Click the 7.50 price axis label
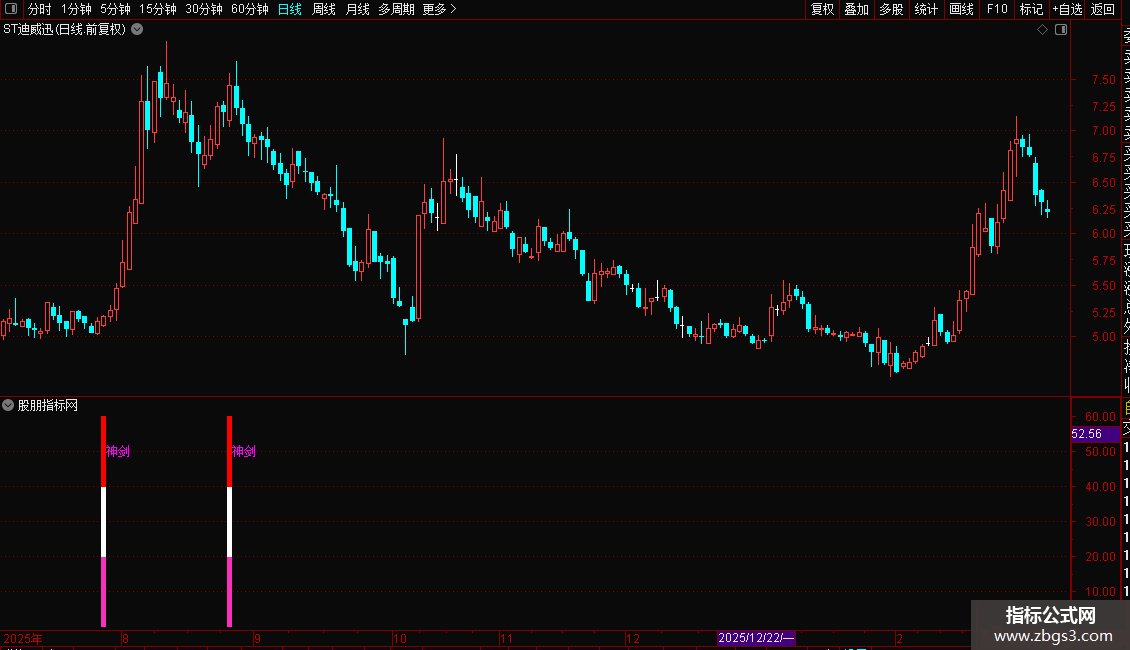Screen dimensions: 1130x650 pyautogui.click(x=1103, y=79)
